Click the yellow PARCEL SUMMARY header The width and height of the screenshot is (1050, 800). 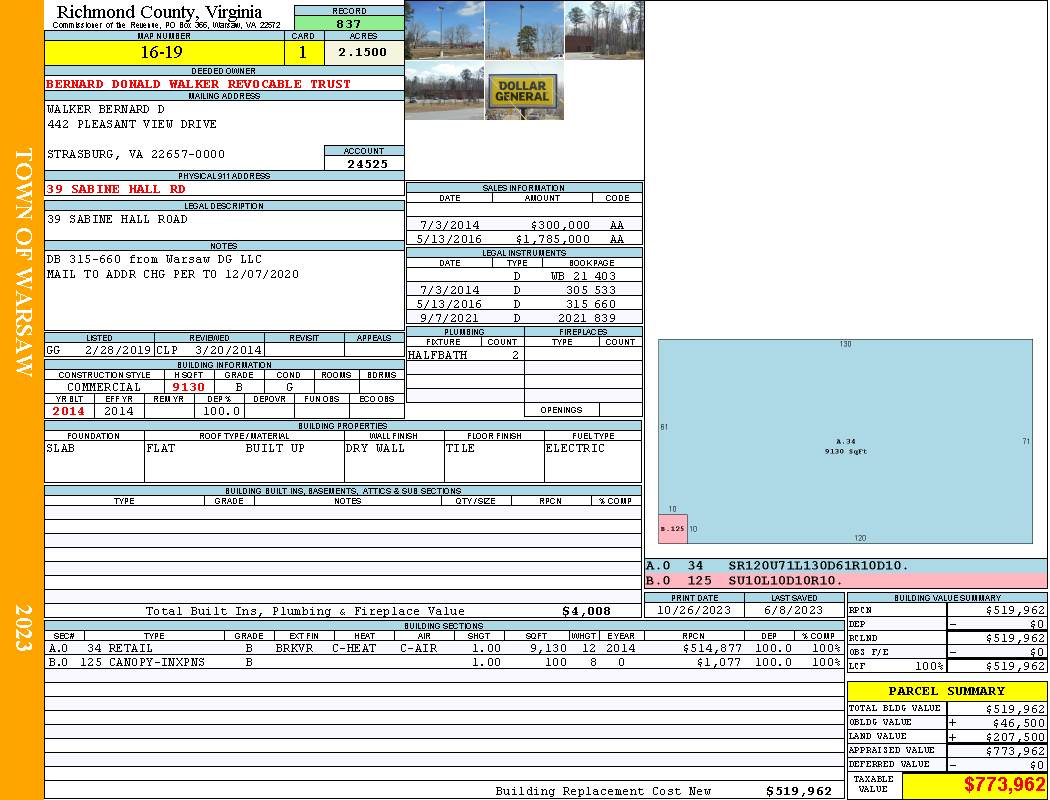point(946,691)
